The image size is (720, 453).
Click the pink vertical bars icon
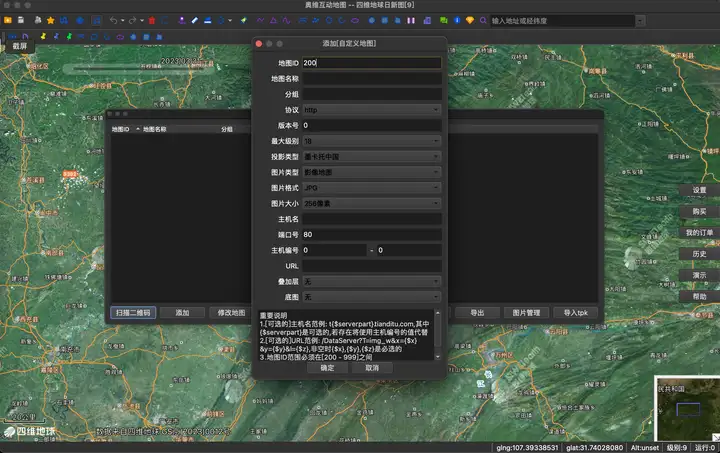pyautogui.click(x=411, y=21)
